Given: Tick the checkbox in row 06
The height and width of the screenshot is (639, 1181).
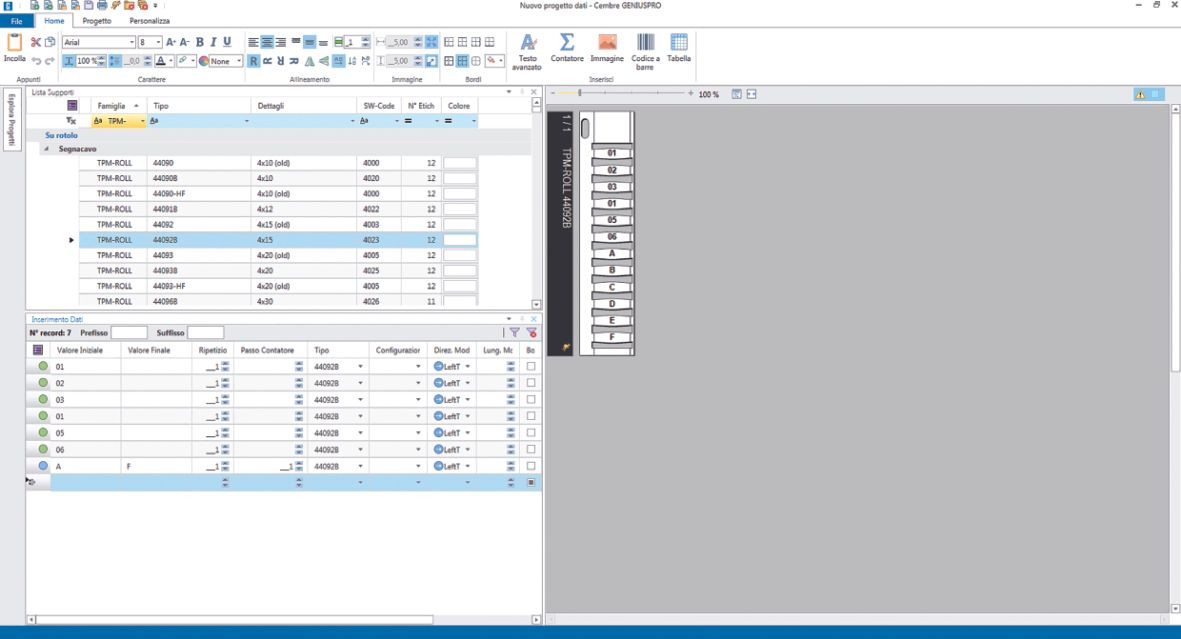Looking at the screenshot, I should click(531, 449).
